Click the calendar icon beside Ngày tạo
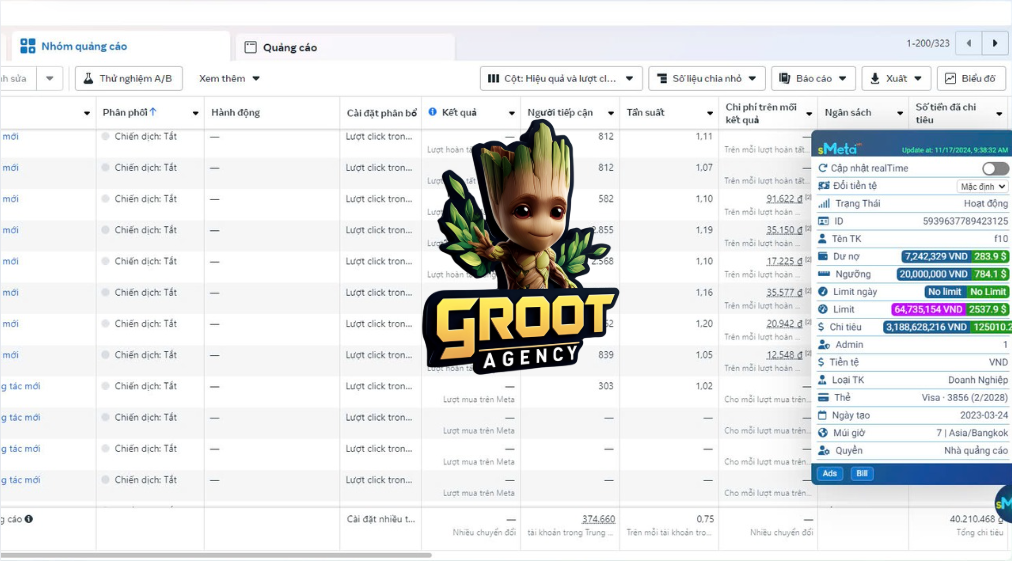The height and width of the screenshot is (561, 1012). coord(822,415)
